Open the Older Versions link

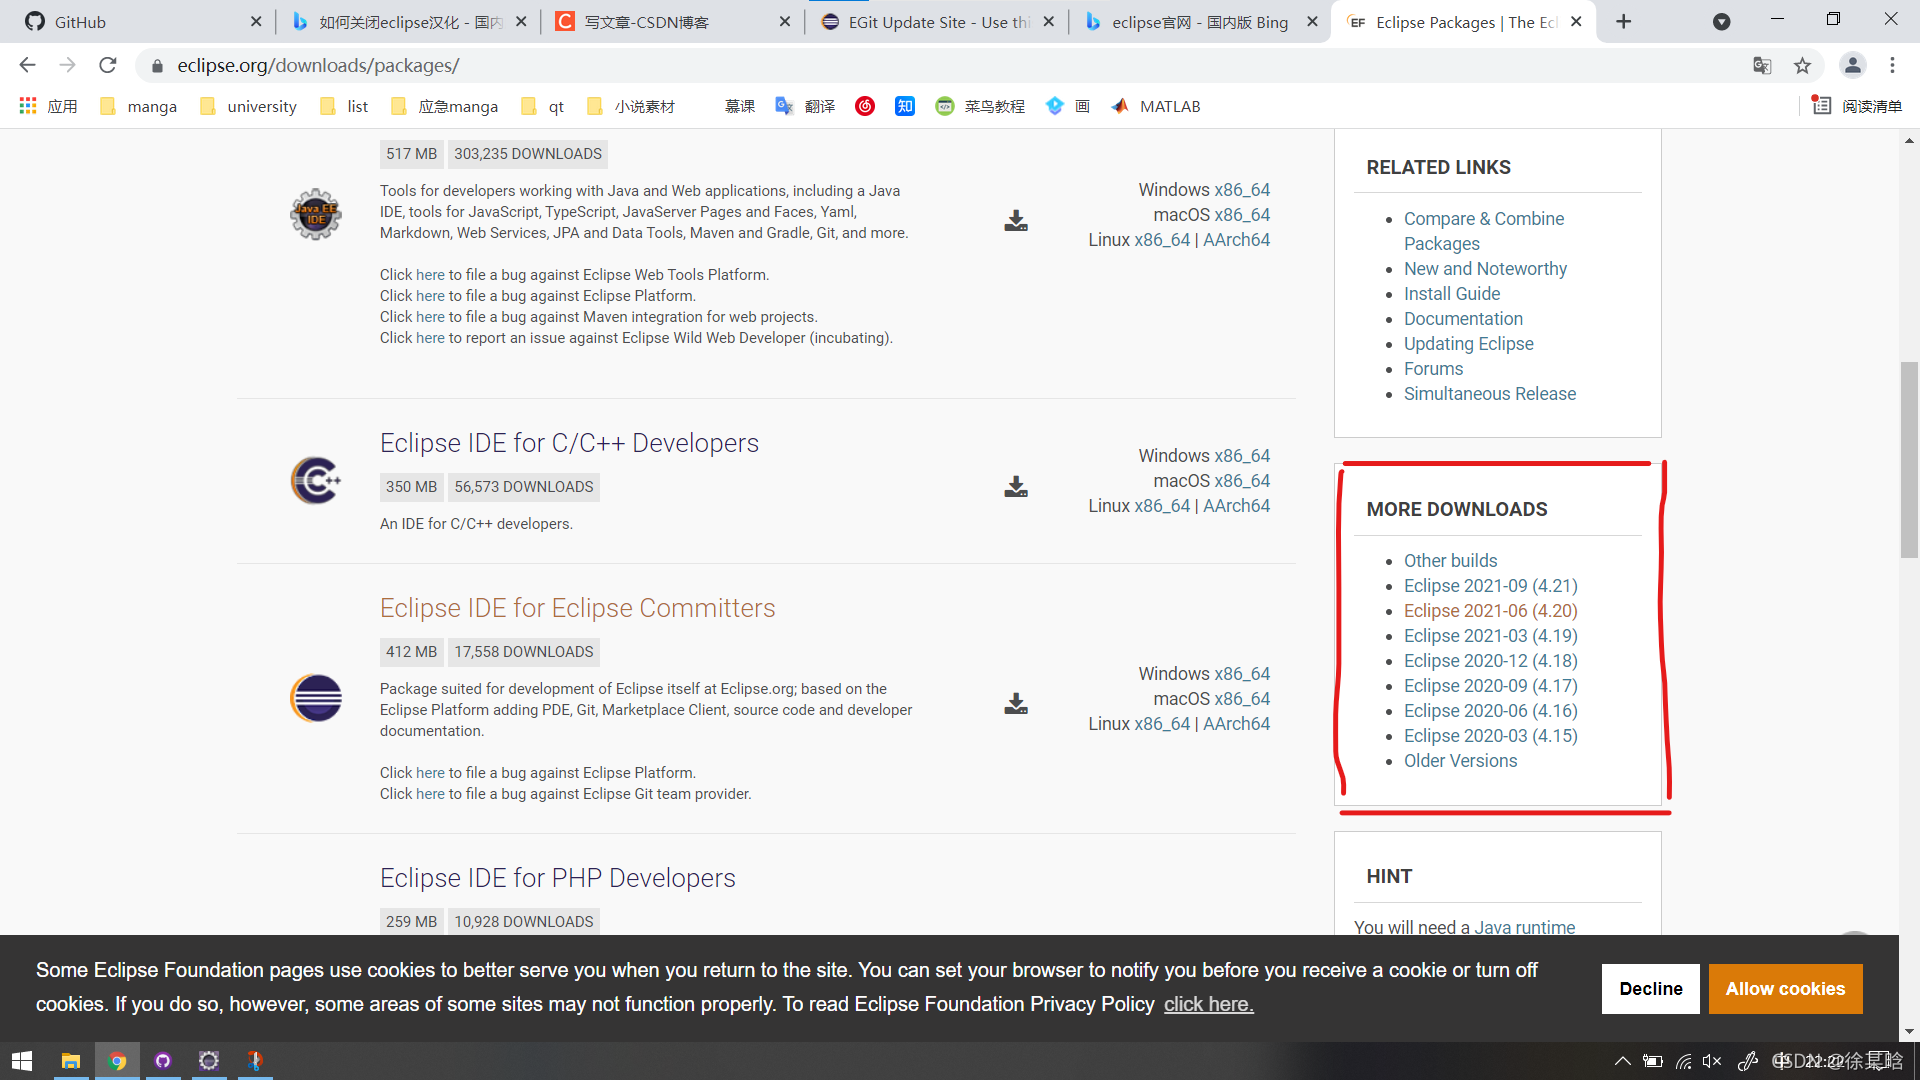(1460, 760)
